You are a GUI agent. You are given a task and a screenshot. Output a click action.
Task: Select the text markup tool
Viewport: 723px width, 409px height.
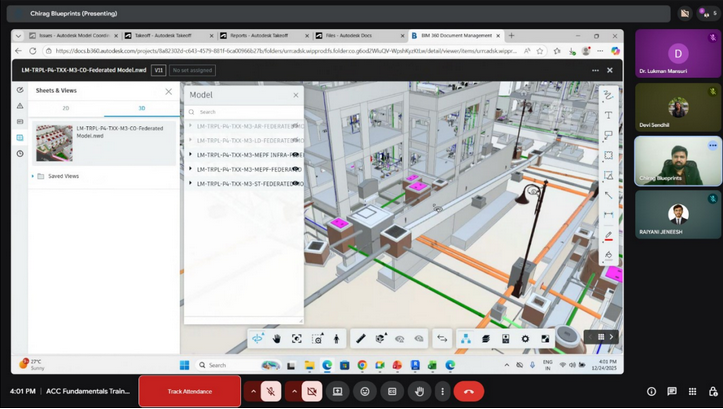click(x=608, y=116)
